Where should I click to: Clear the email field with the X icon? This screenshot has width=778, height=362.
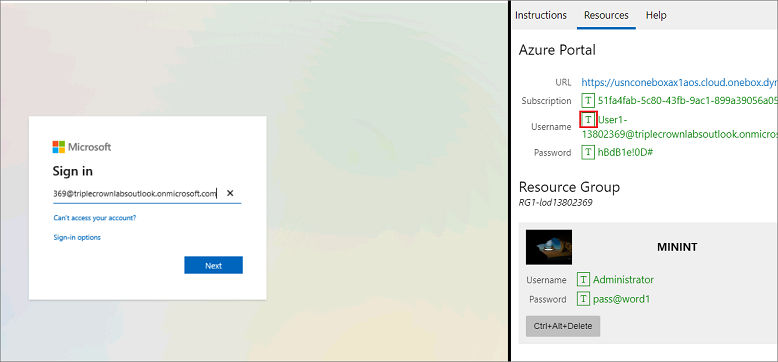click(230, 193)
